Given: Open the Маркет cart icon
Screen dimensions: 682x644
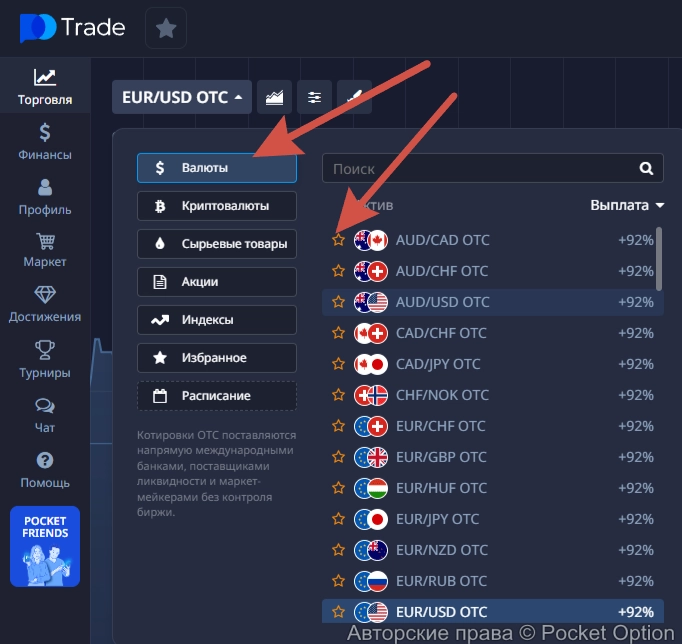Looking at the screenshot, I should tap(45, 250).
